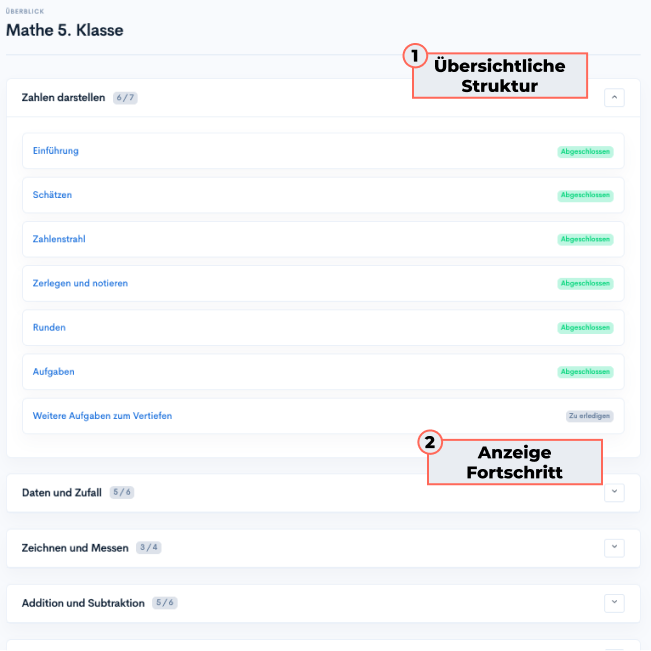Expand the Addition und Subtraktion chevron

coord(615,602)
